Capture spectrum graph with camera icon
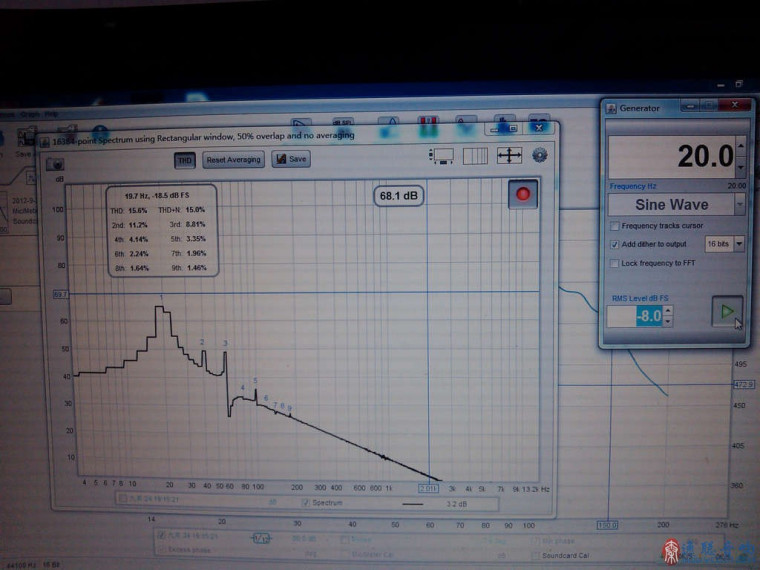760x570 pixels. coord(55,164)
